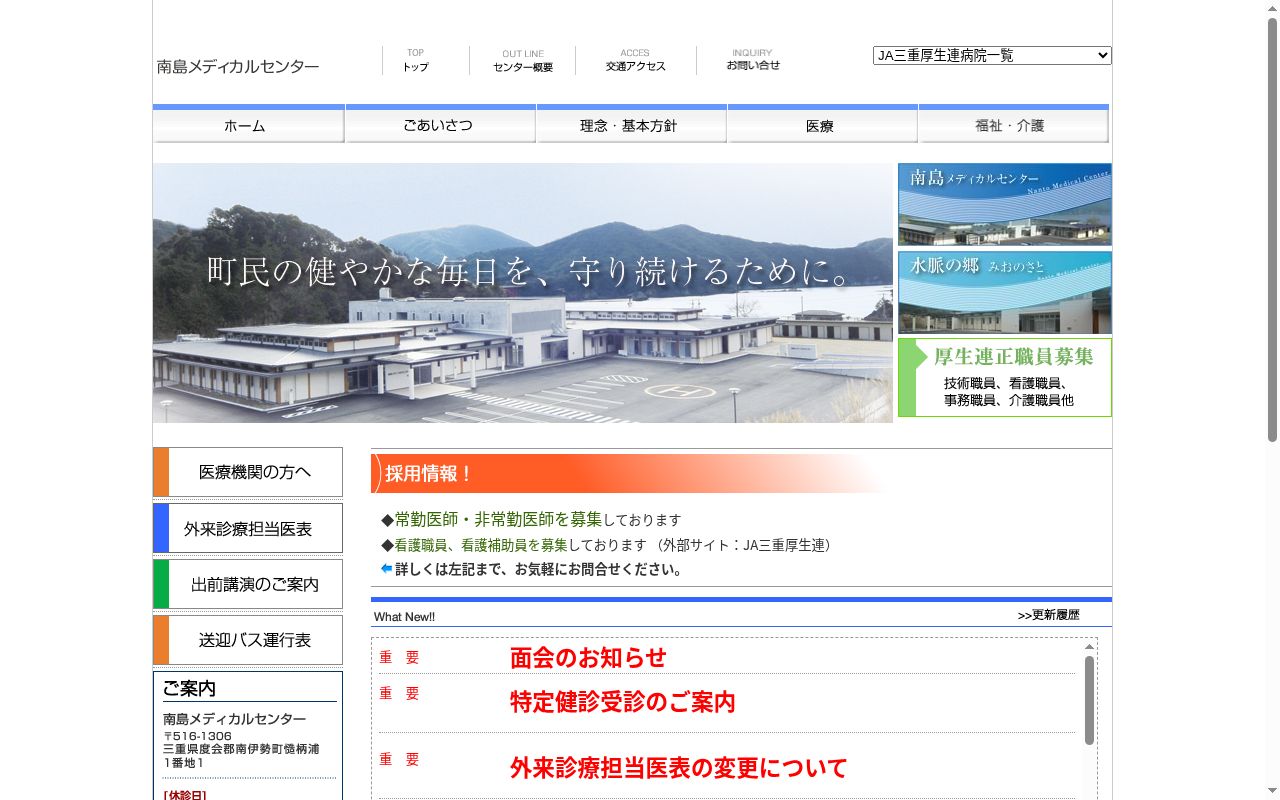Open 水脈の郷 みおのさと banner
The image size is (1280, 800).
click(1005, 292)
